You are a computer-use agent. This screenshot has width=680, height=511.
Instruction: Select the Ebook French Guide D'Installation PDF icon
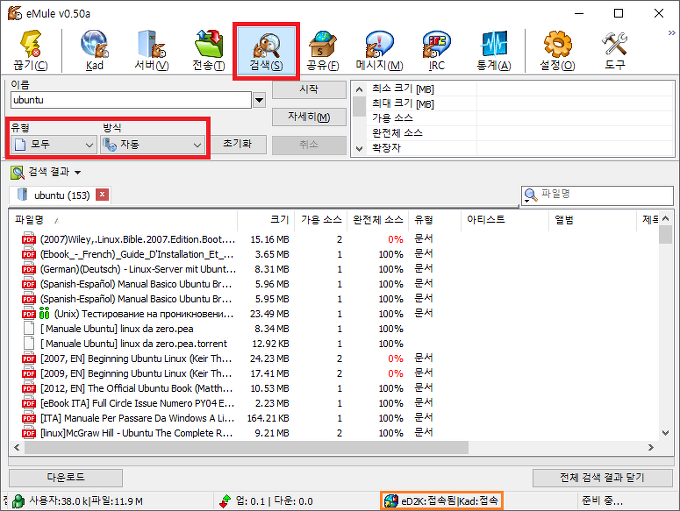(29, 254)
